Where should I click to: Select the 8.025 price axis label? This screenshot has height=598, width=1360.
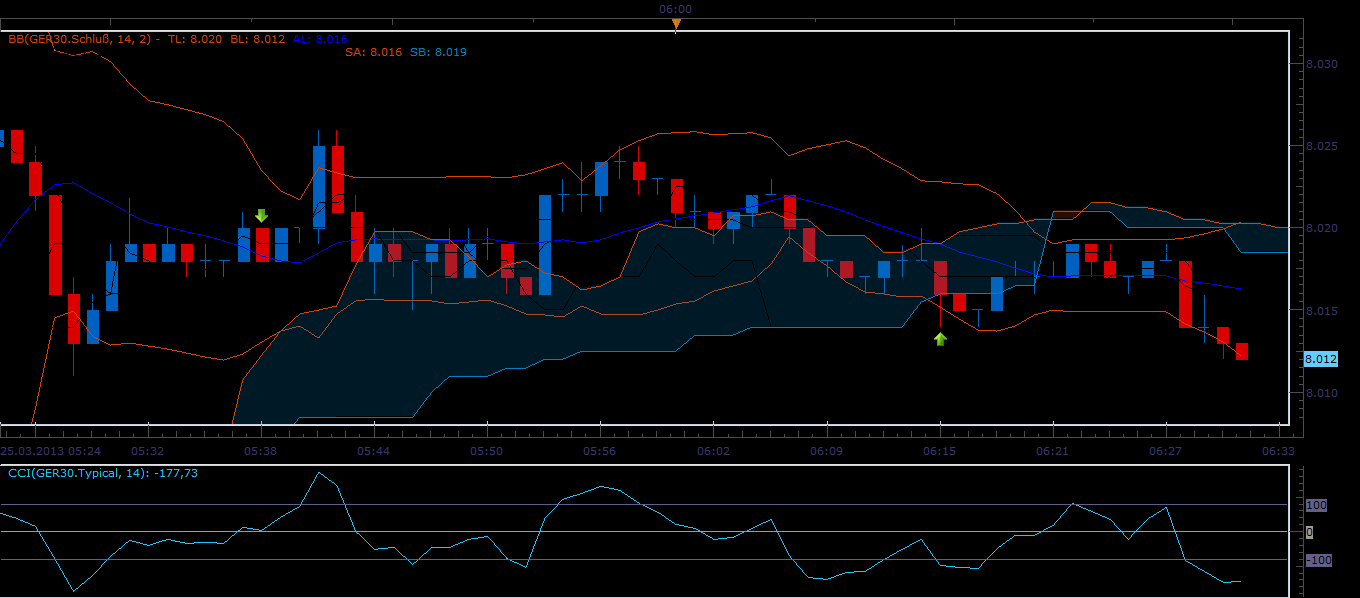1321,147
